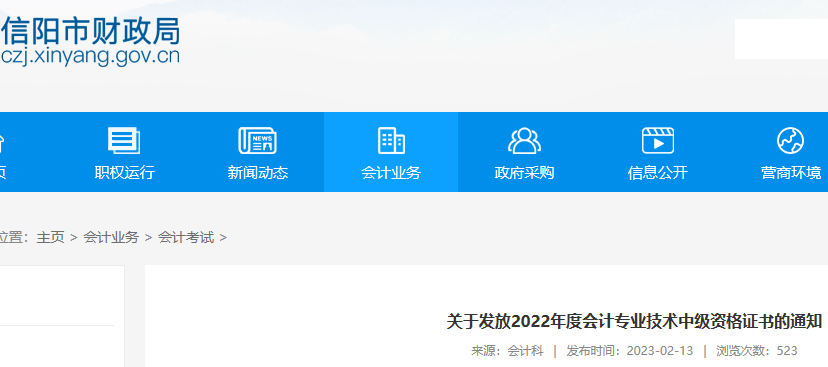Click the czj.xinyang.gov.cn address text
The width and height of the screenshot is (828, 367).
point(90,57)
